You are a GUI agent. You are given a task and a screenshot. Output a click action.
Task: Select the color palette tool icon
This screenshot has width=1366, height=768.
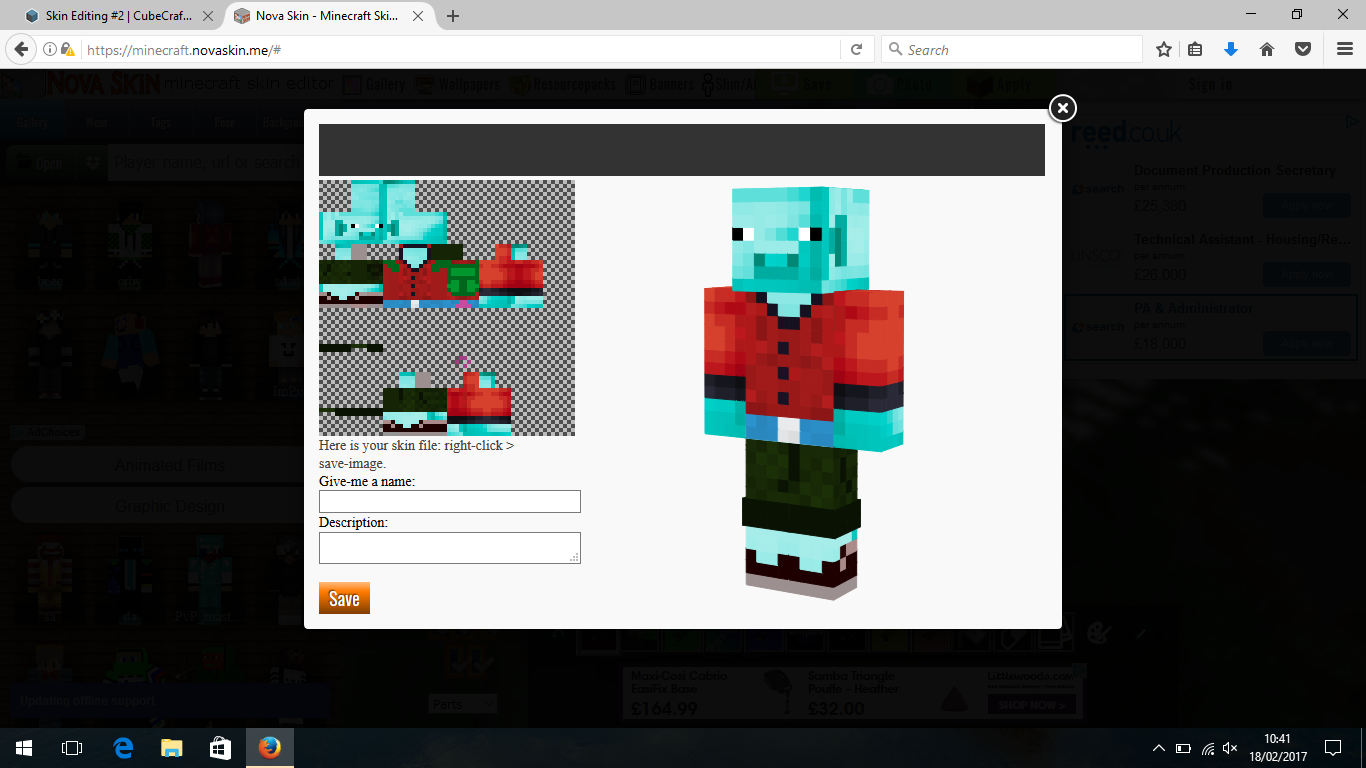pos(1099,633)
